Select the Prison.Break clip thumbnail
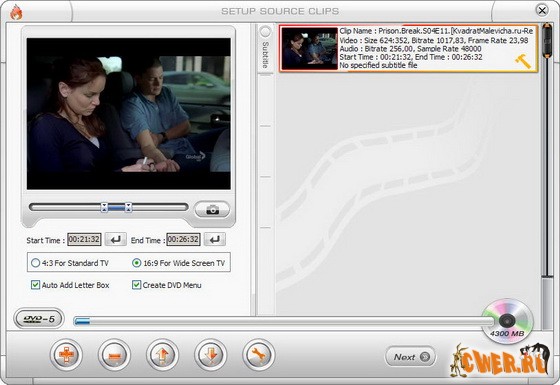 click(309, 48)
